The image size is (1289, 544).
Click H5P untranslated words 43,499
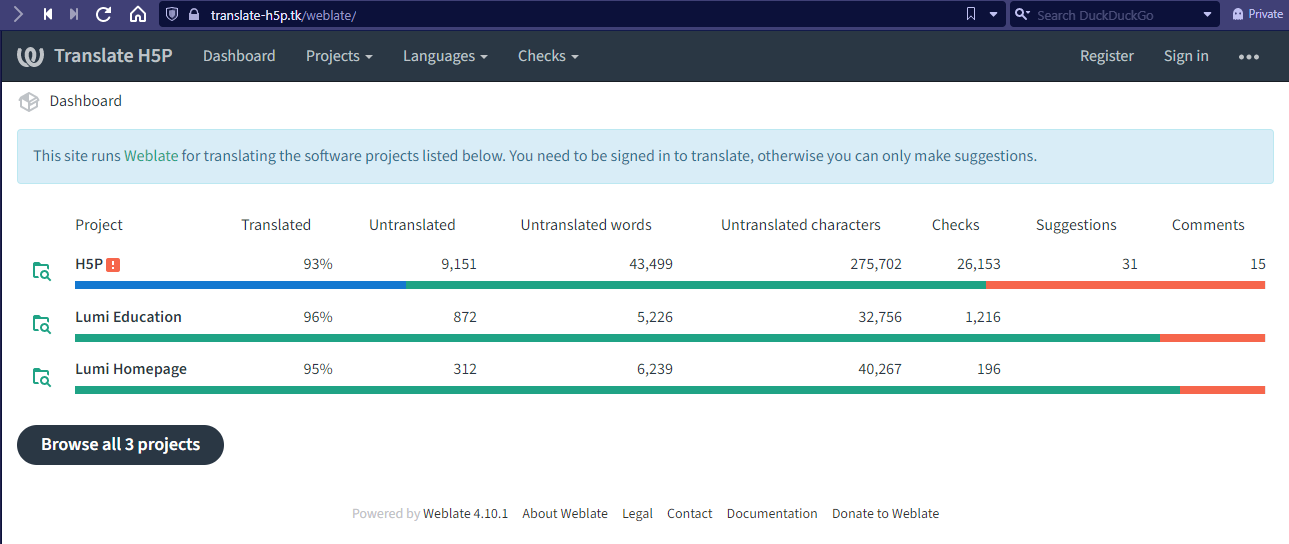click(649, 264)
